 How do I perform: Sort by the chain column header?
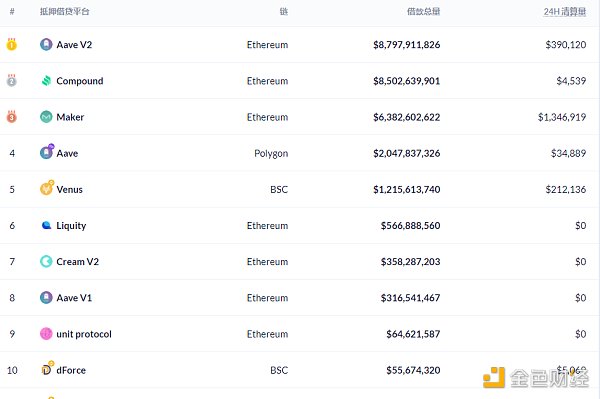pyautogui.click(x=284, y=11)
